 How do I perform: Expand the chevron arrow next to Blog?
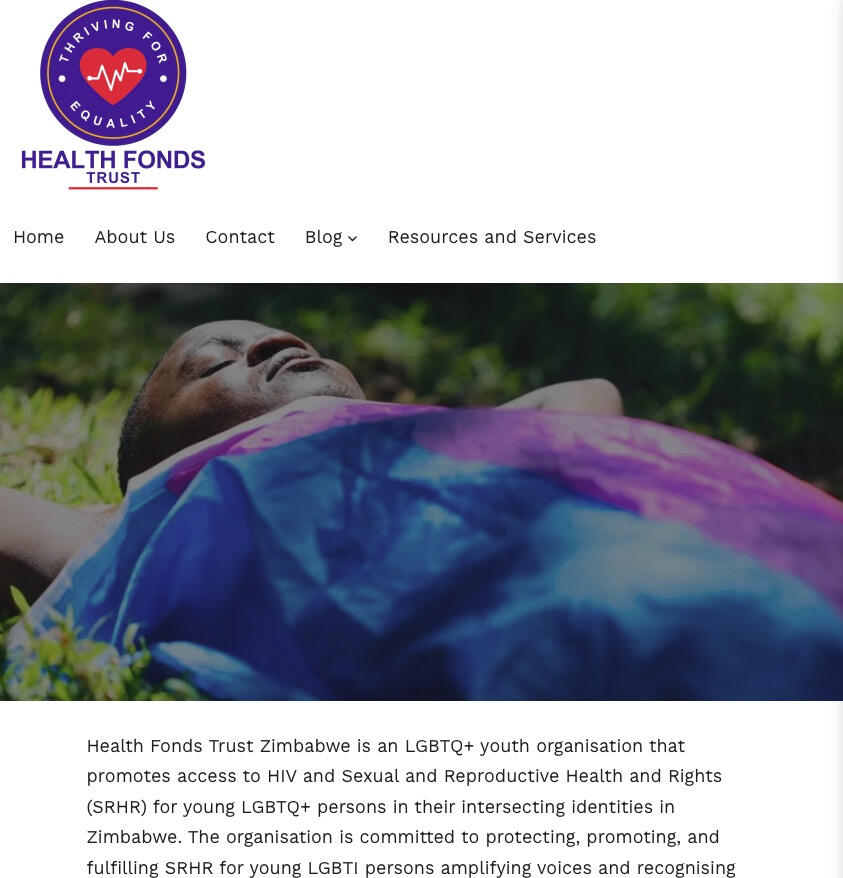pyautogui.click(x=352, y=239)
